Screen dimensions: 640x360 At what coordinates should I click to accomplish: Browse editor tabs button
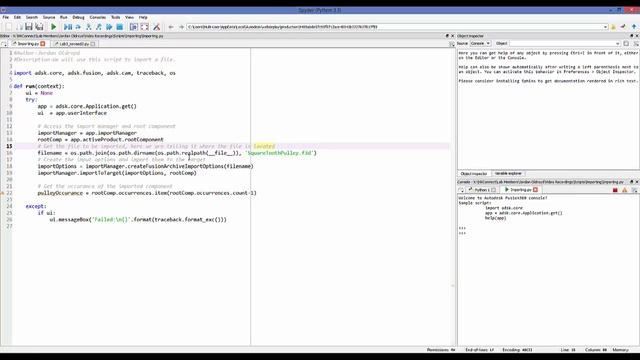coord(4,44)
